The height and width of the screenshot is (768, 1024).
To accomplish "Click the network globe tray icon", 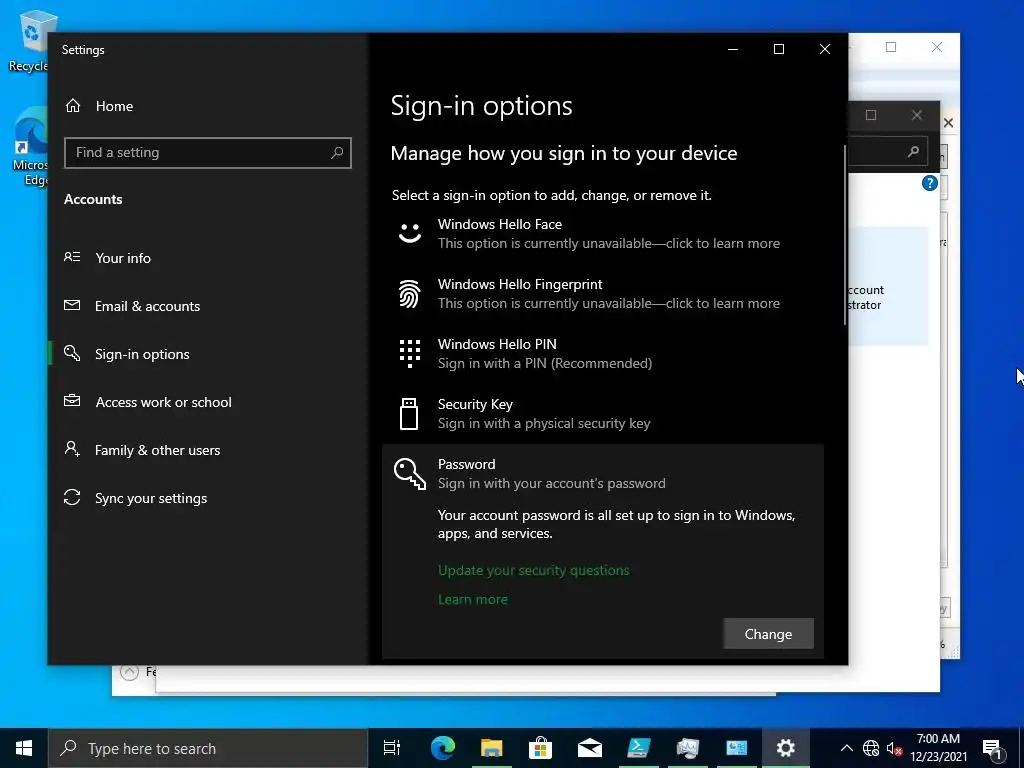I will (x=871, y=748).
